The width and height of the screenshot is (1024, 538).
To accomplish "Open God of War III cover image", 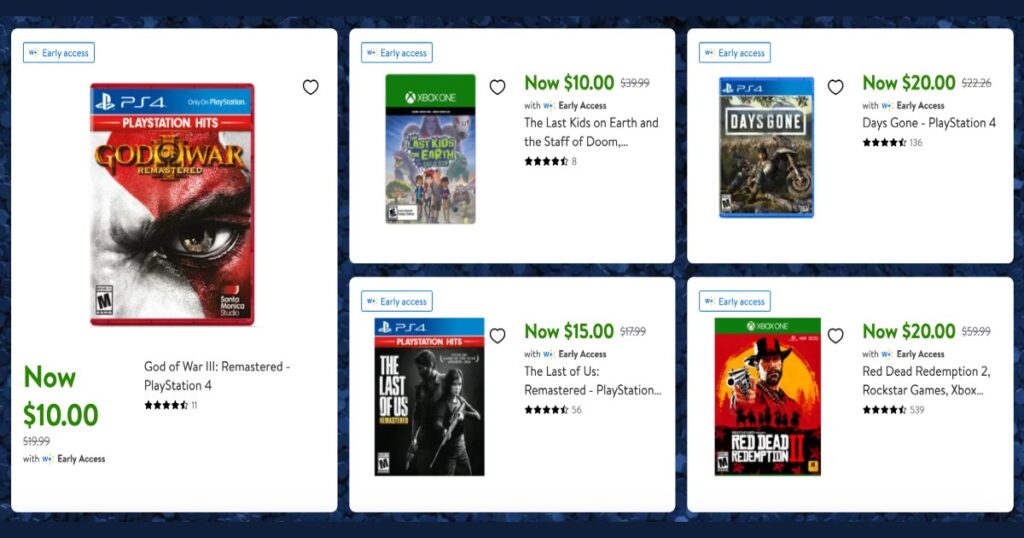I will point(172,204).
